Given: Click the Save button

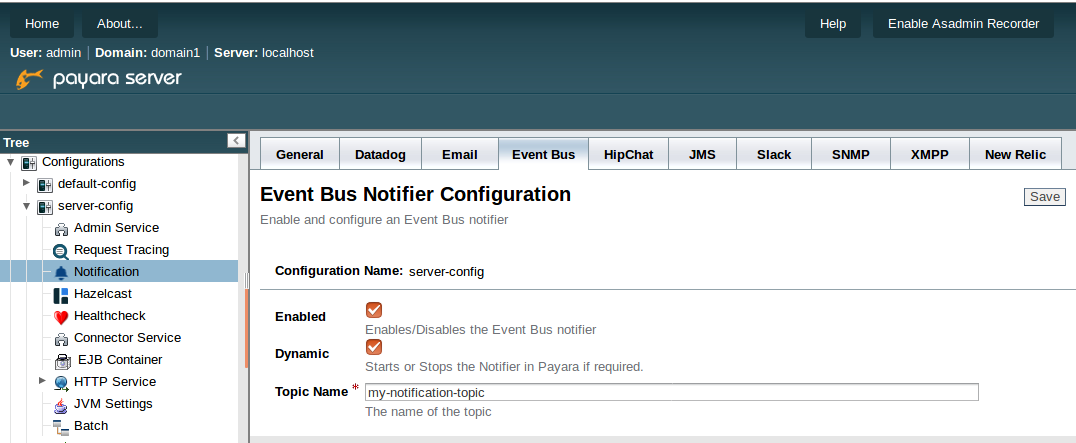Looking at the screenshot, I should pos(1045,197).
